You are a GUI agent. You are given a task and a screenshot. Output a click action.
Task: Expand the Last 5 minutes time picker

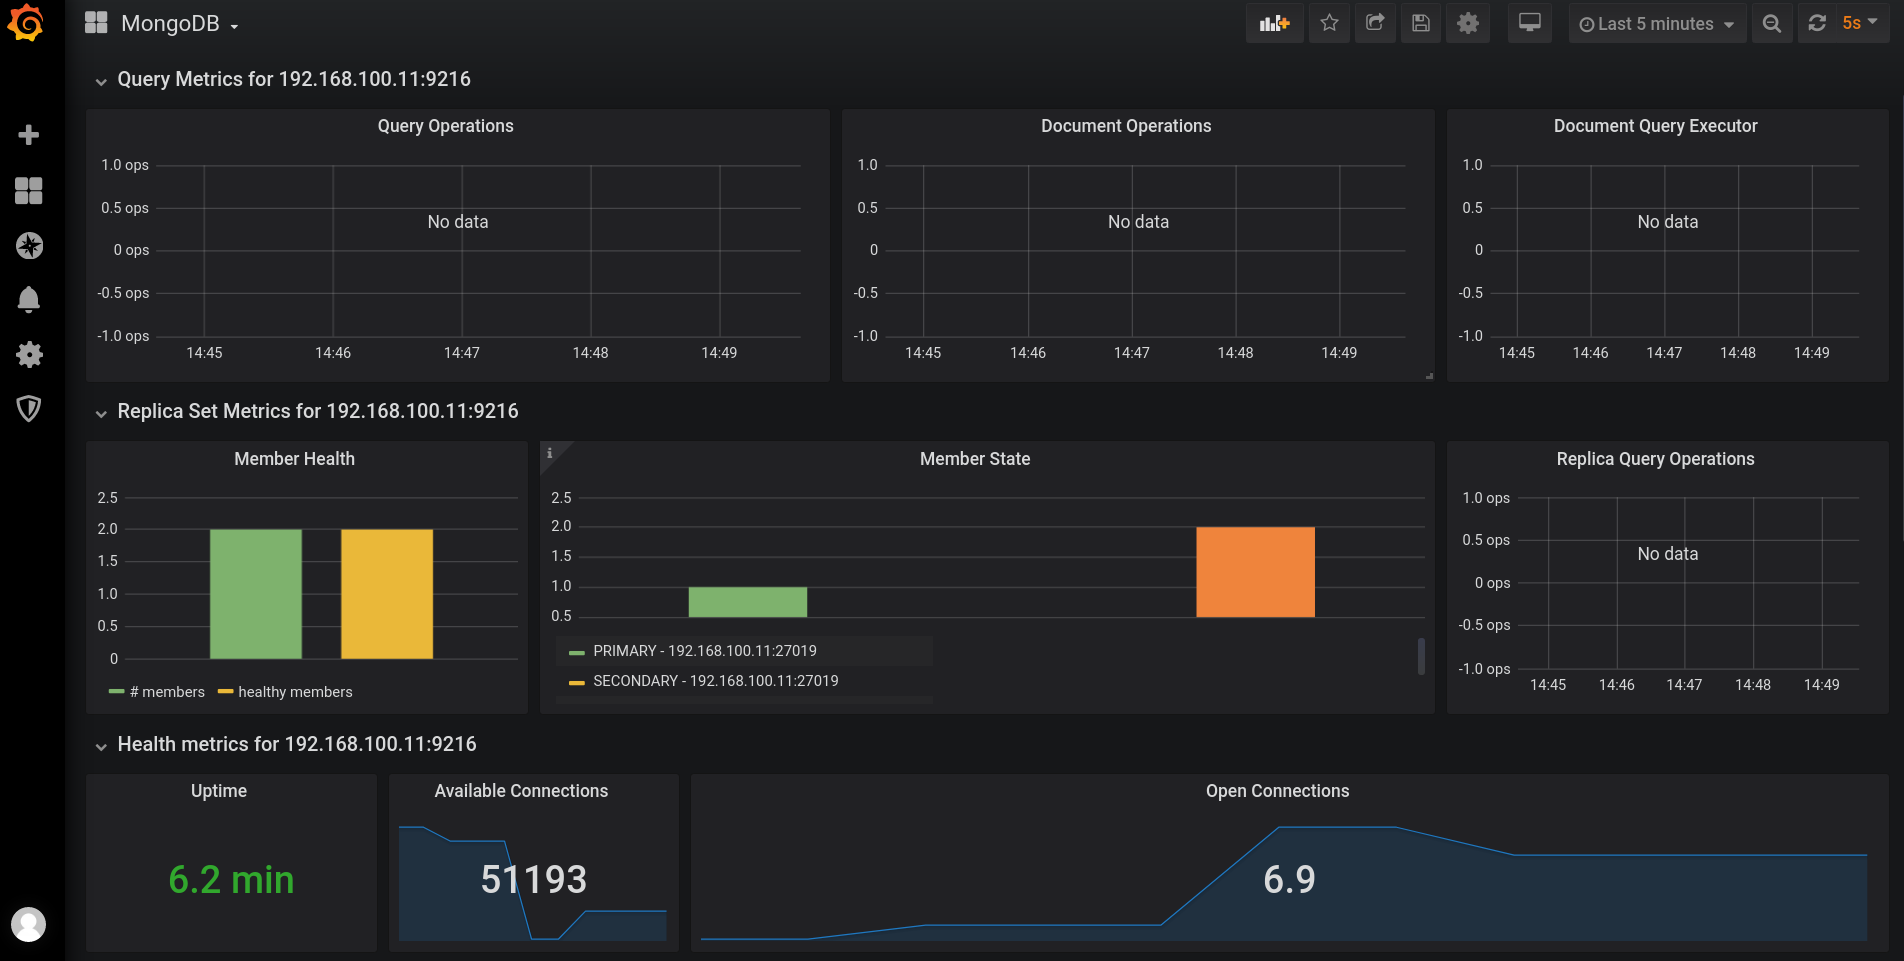[x=1656, y=23]
